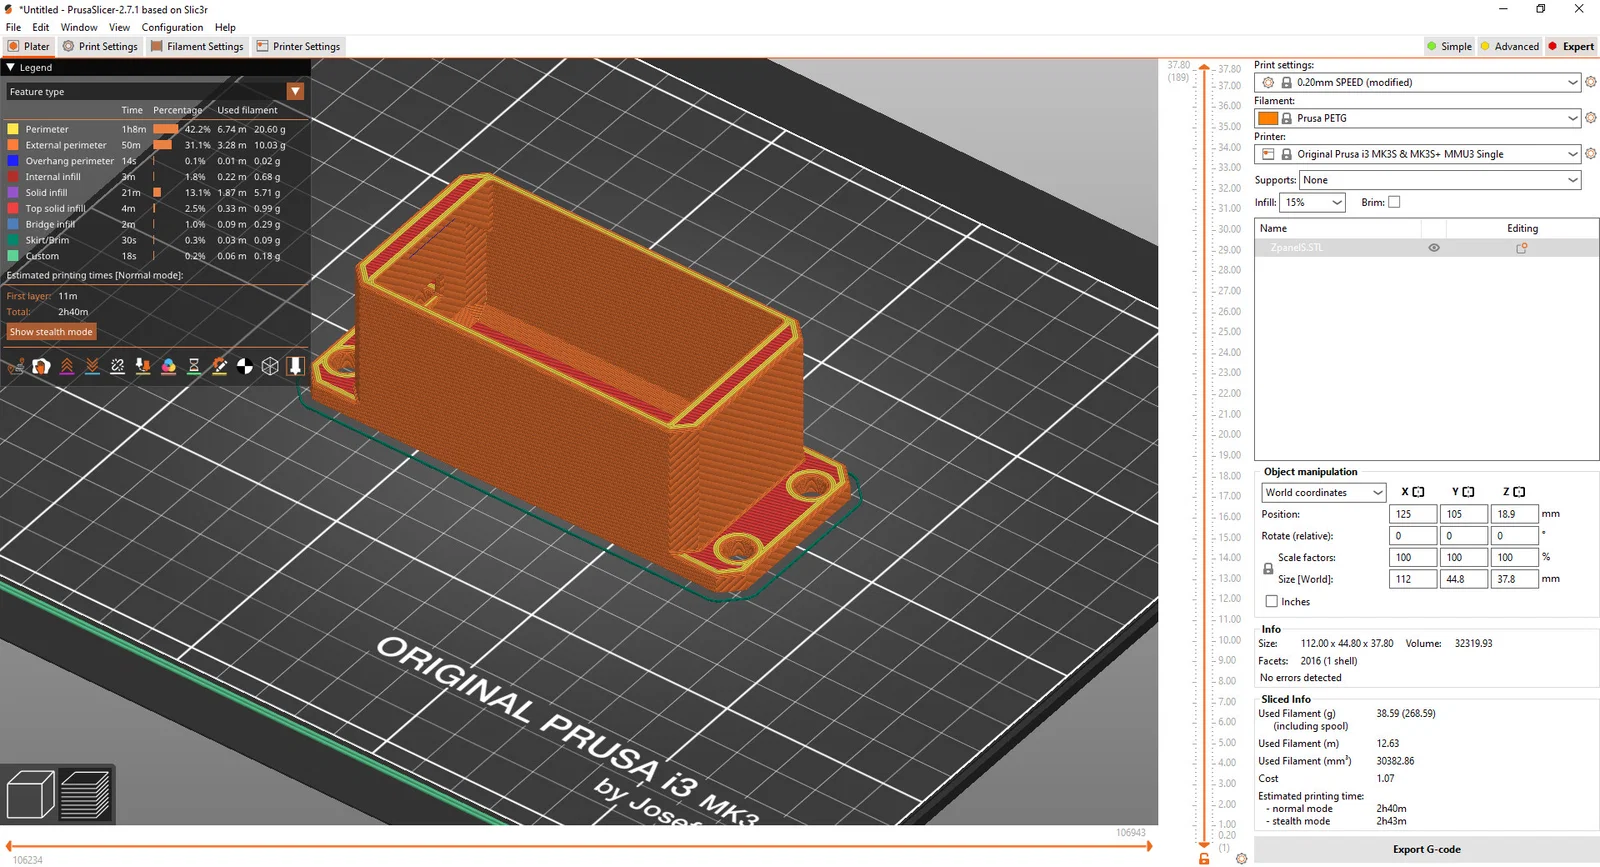Switch to the Plater tab

pos(29,46)
